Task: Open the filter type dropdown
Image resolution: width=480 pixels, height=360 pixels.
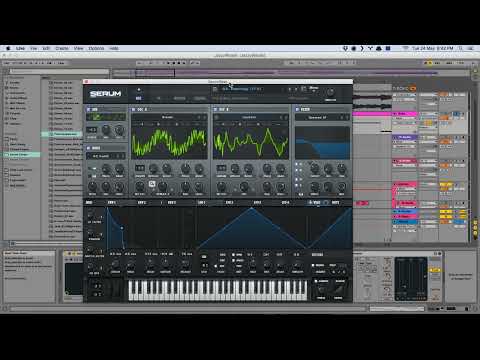Action: 317,117
